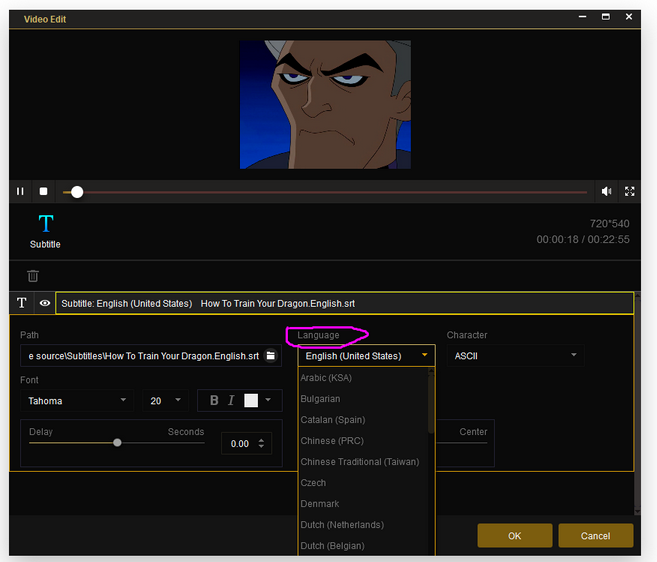Open the Language dropdown English (United States)

tap(367, 356)
